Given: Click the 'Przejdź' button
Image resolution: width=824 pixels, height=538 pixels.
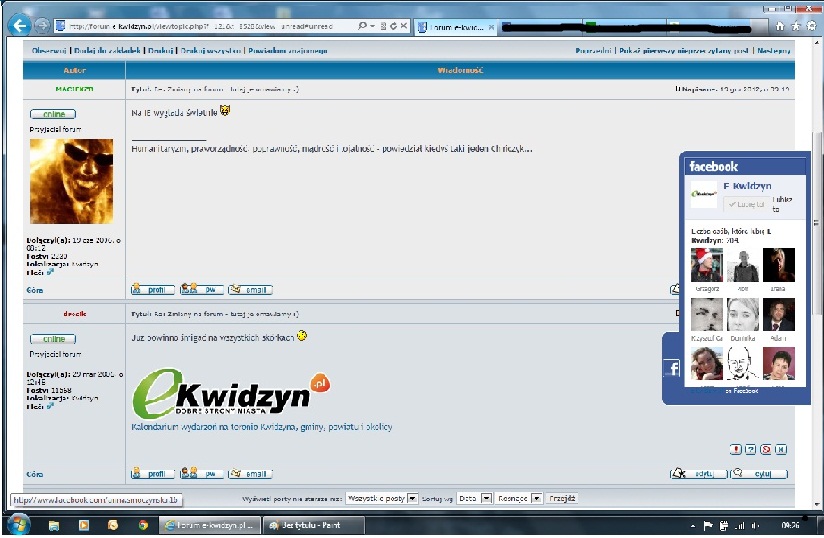Looking at the screenshot, I should pos(562,498).
